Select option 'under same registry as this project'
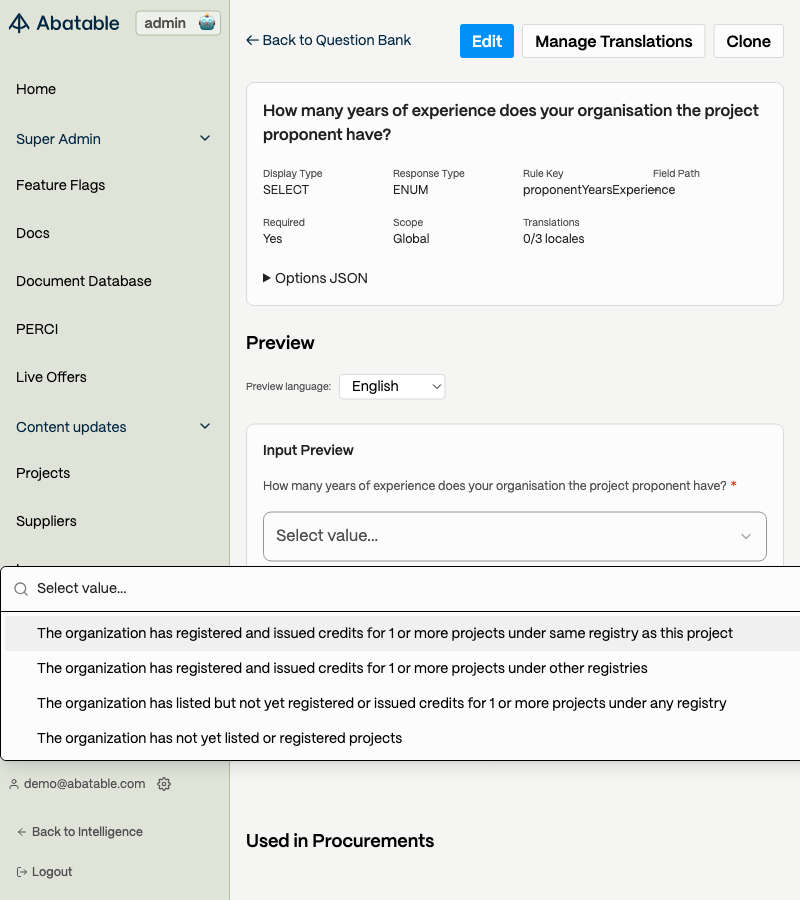The height and width of the screenshot is (900, 800). (x=385, y=633)
